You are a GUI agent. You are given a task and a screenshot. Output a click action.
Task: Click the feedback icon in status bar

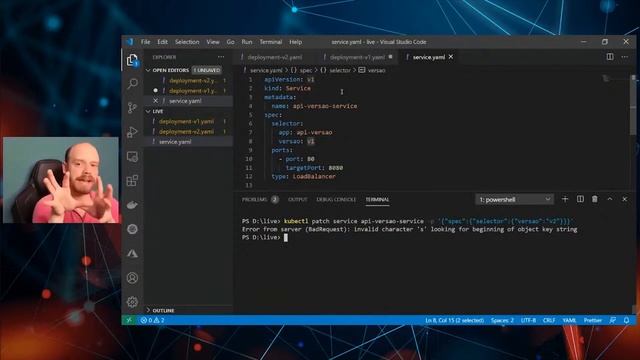click(x=613, y=320)
